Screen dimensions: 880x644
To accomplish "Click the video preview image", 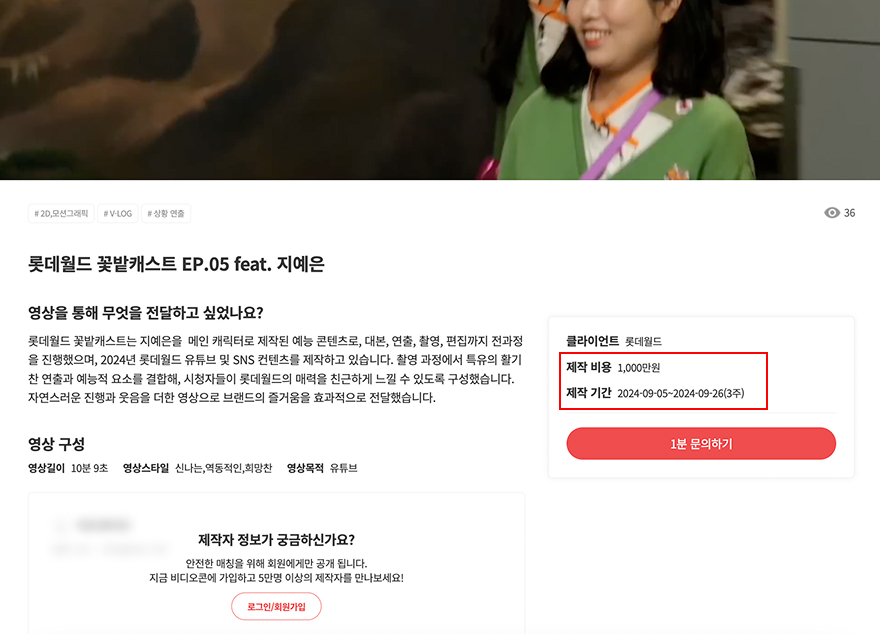I will [440, 90].
